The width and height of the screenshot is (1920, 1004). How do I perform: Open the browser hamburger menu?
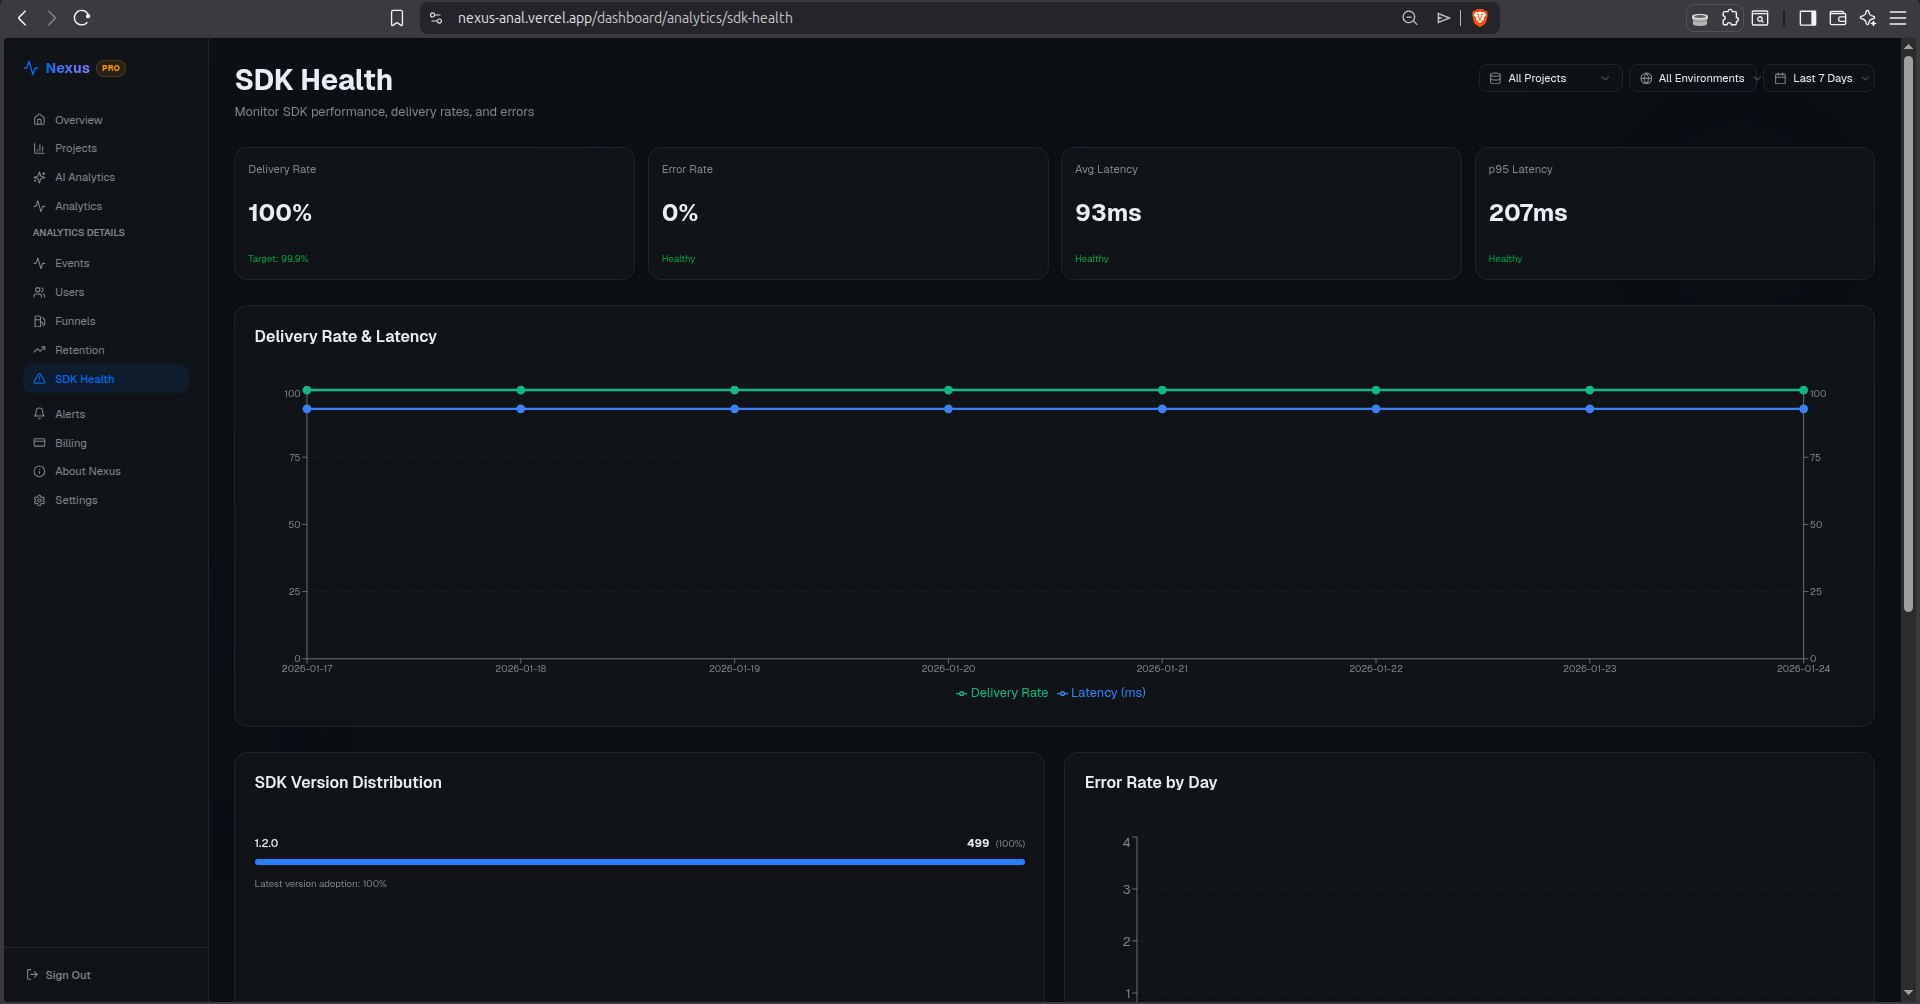coord(1897,18)
